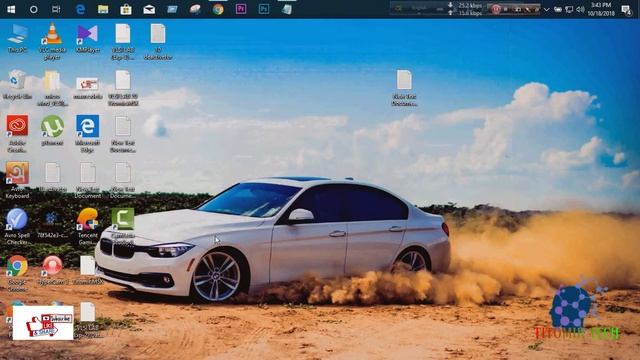Show hidden system tray icons chevron
The image size is (640, 360).
[546, 9]
